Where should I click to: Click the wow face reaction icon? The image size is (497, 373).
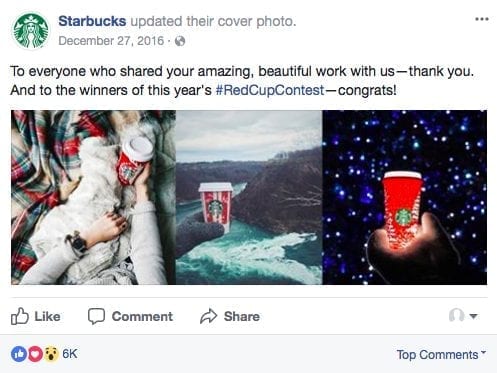coord(51,354)
